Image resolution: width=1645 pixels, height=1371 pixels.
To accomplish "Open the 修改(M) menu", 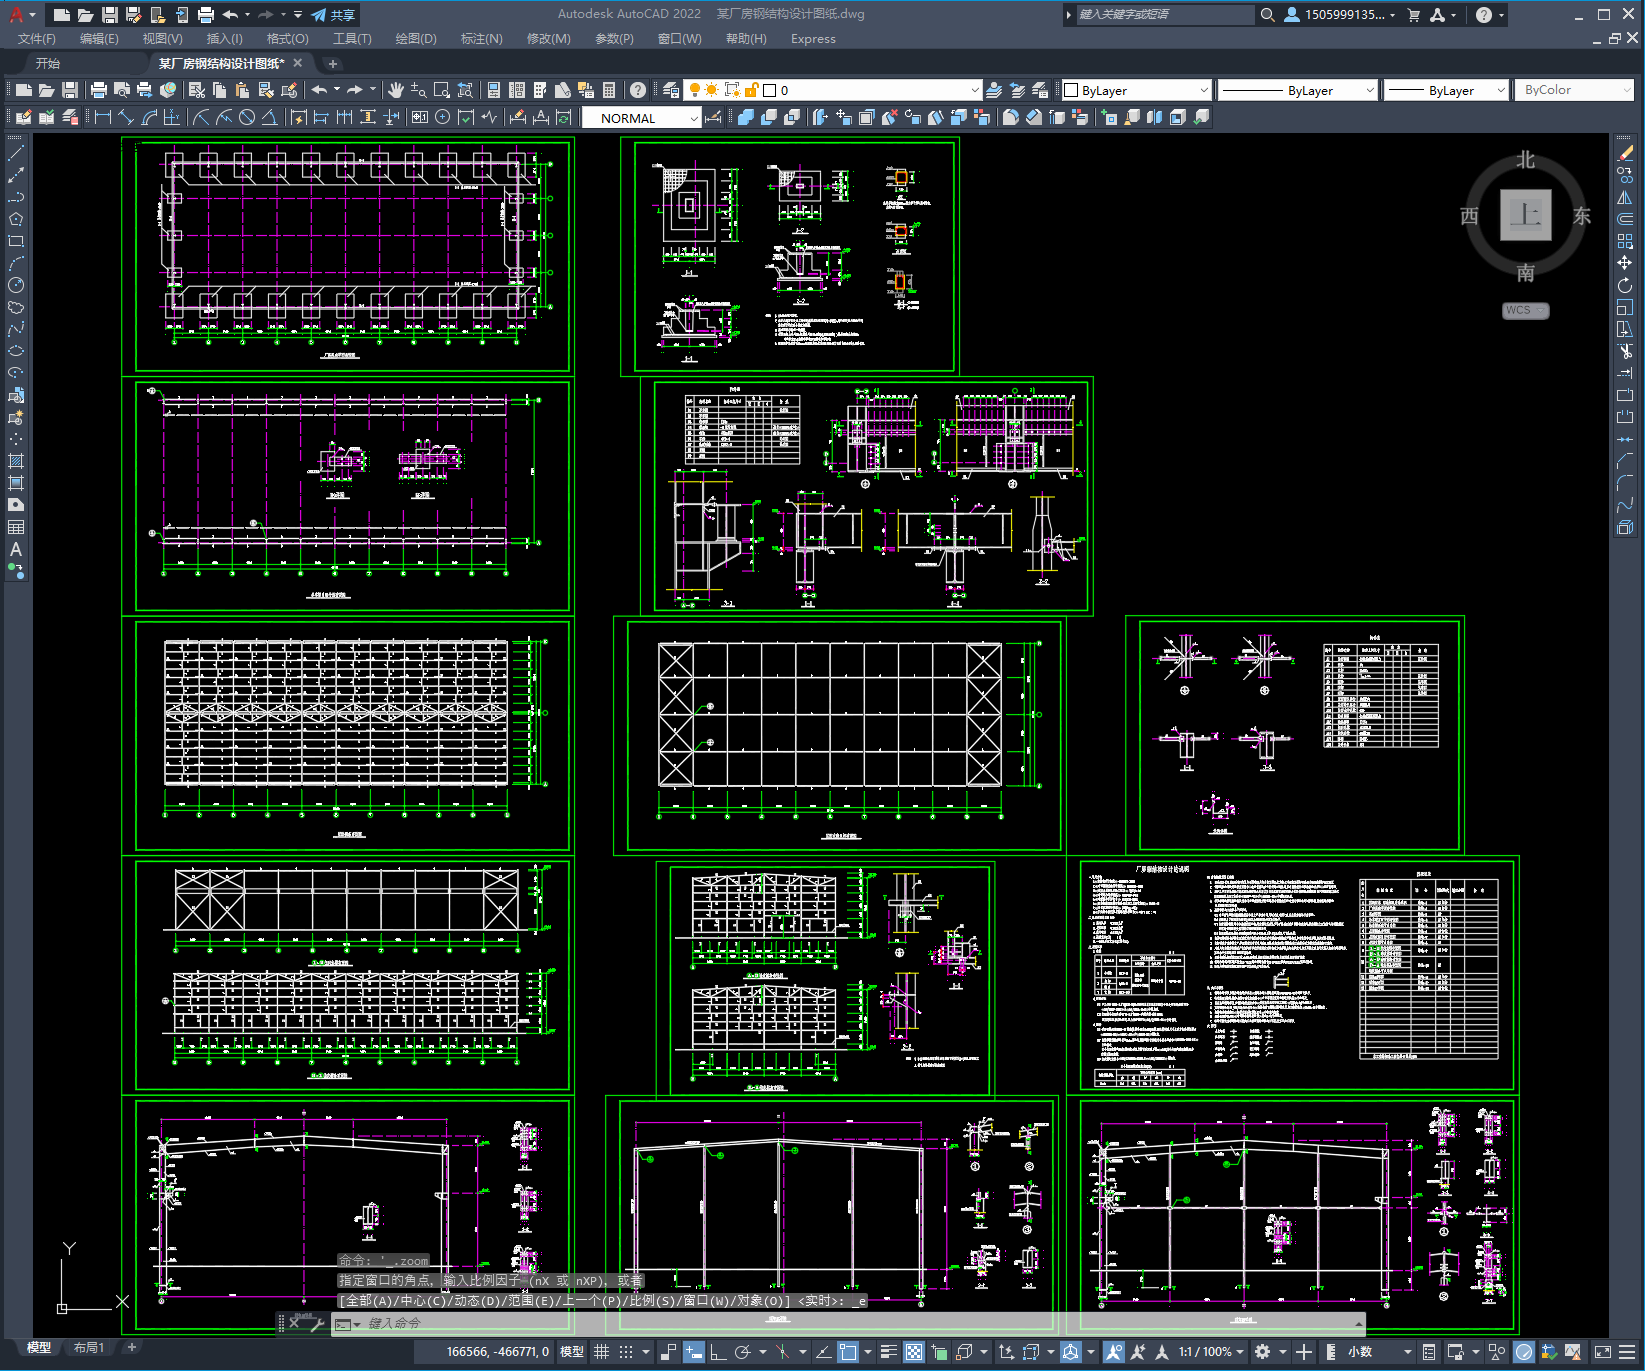I will pyautogui.click(x=548, y=39).
